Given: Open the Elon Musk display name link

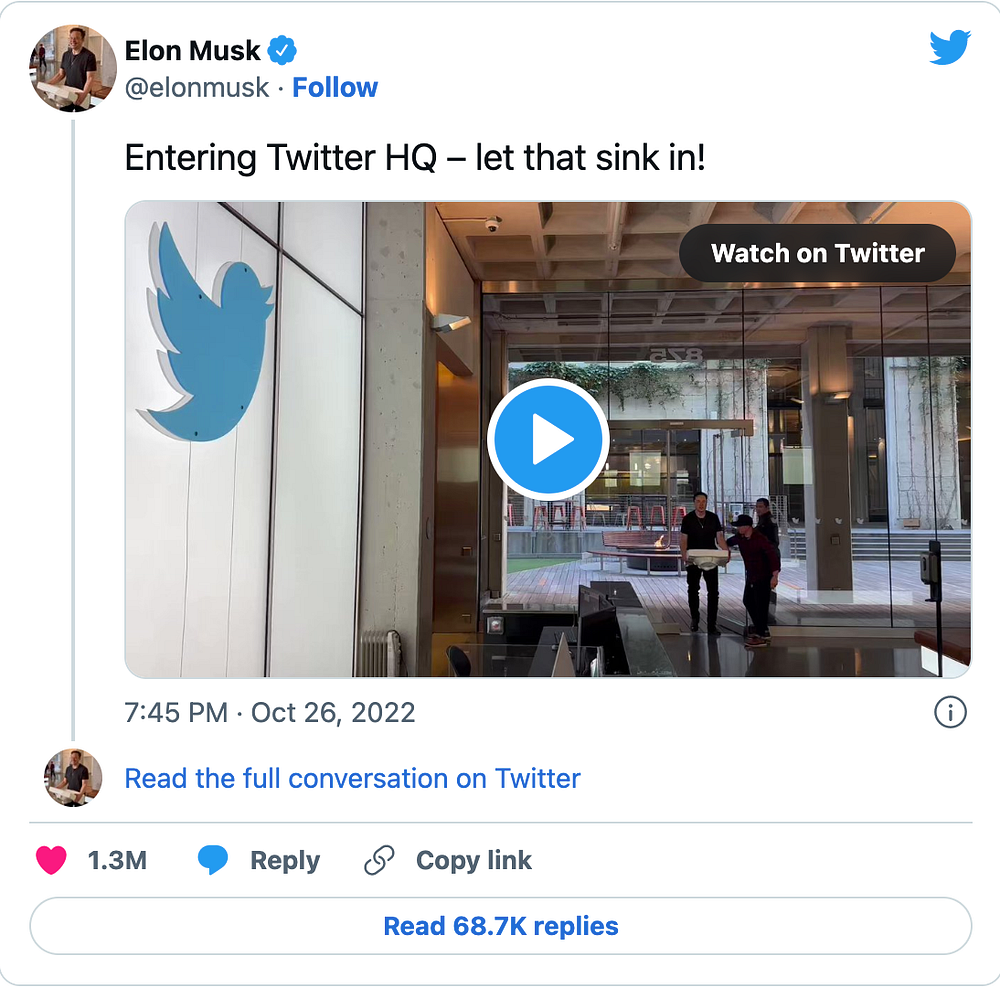Looking at the screenshot, I should [x=192, y=50].
